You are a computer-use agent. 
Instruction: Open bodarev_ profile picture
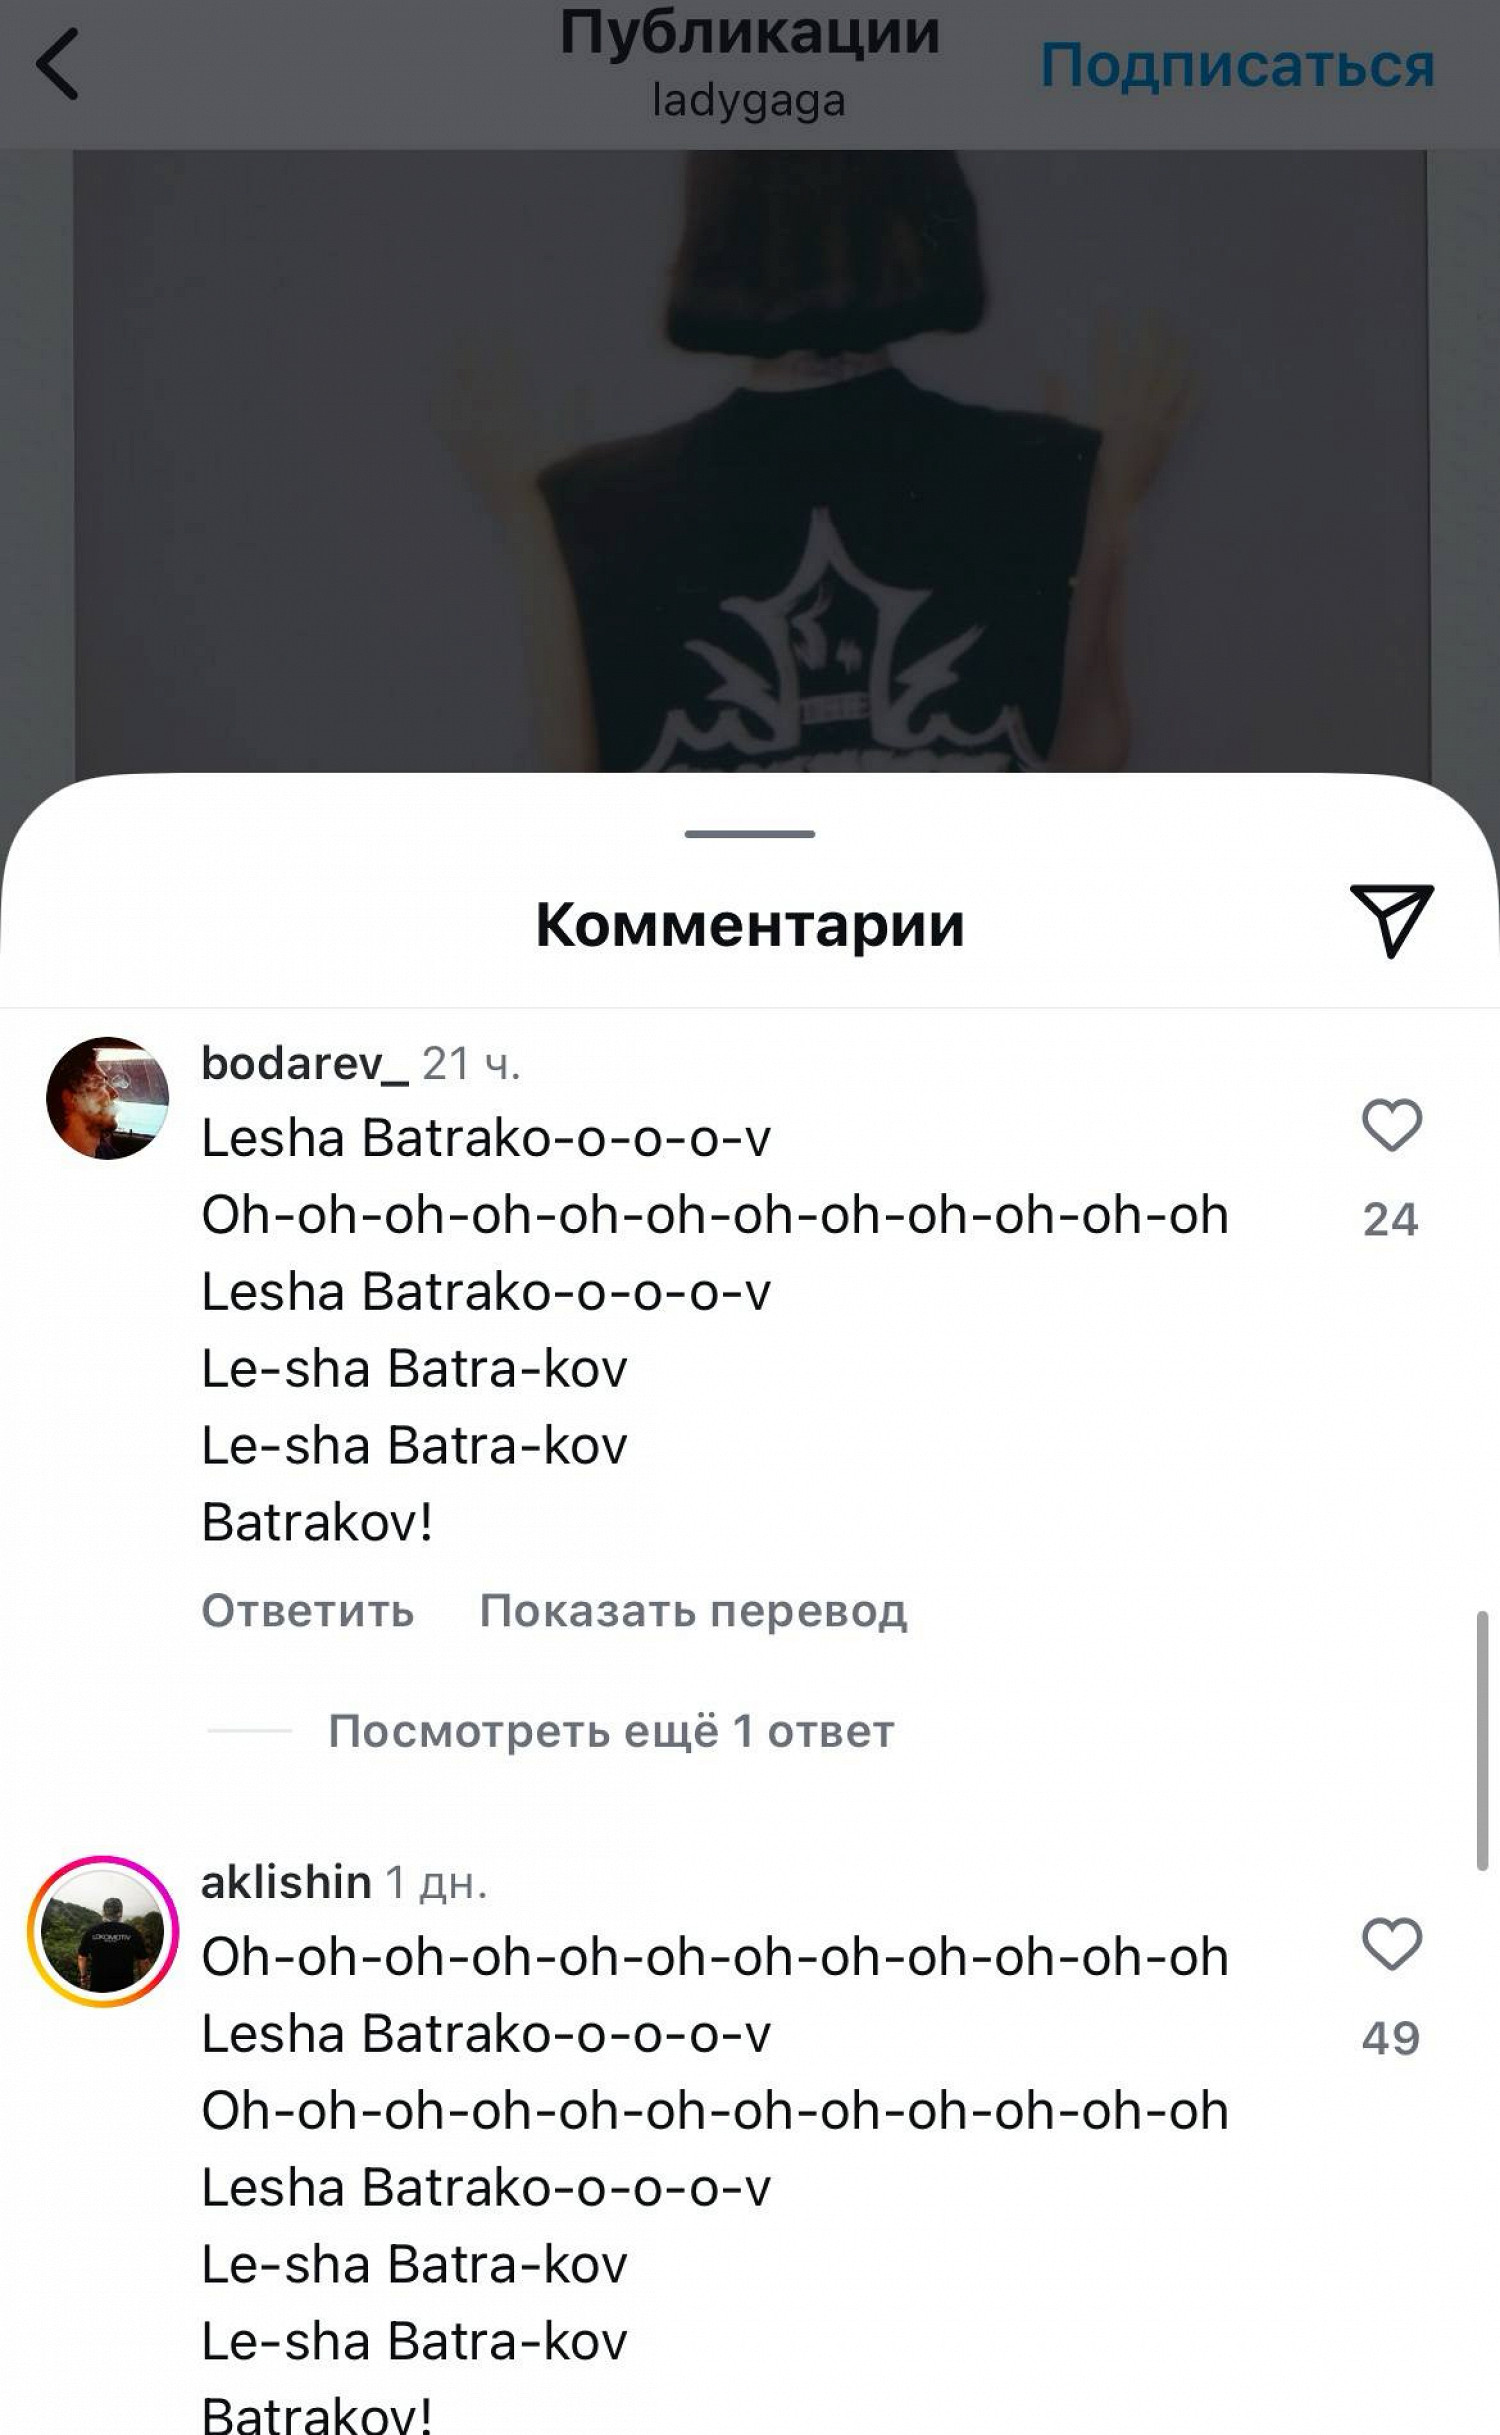tap(107, 1098)
